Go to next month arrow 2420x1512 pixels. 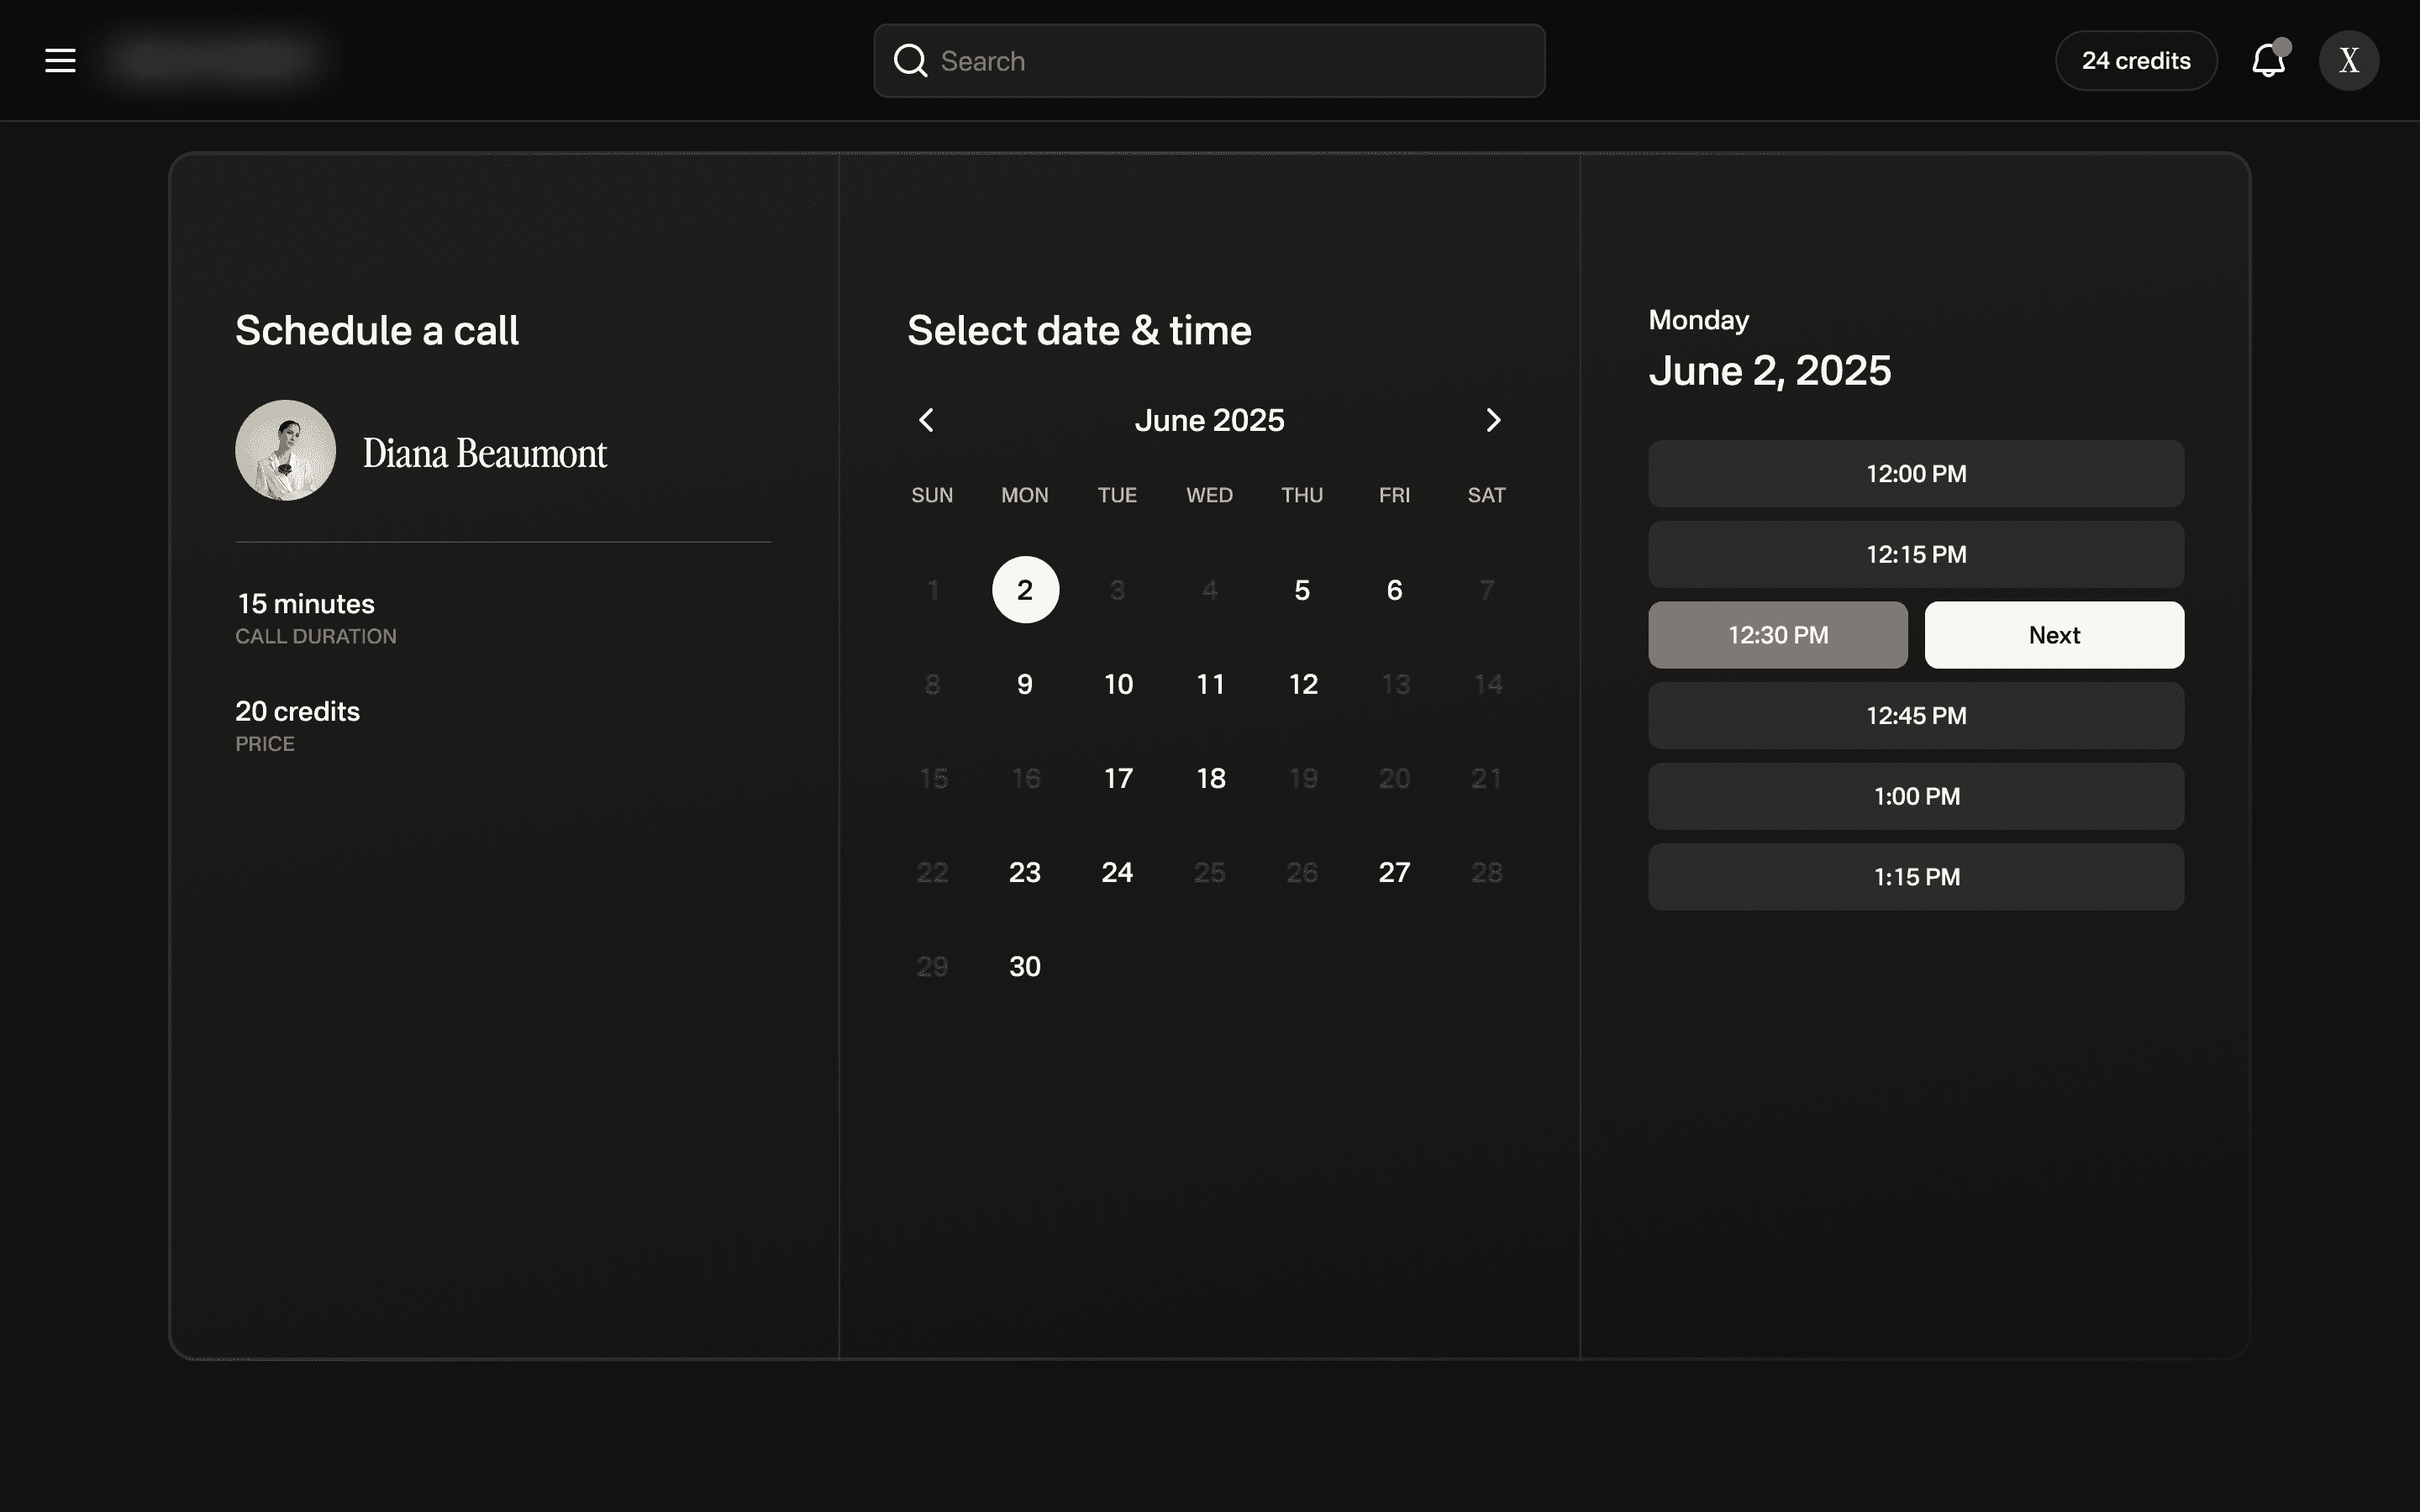point(1493,420)
